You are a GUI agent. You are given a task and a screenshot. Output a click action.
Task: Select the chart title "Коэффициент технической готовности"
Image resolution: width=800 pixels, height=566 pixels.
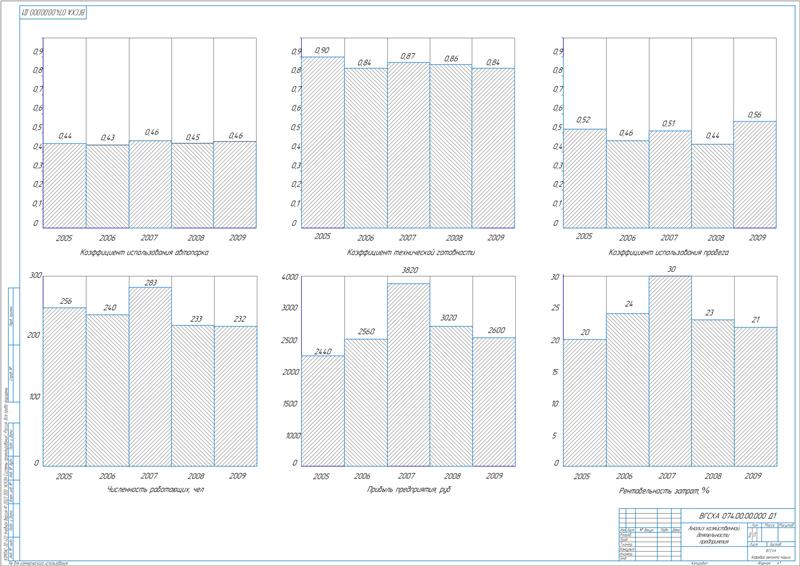coord(411,252)
